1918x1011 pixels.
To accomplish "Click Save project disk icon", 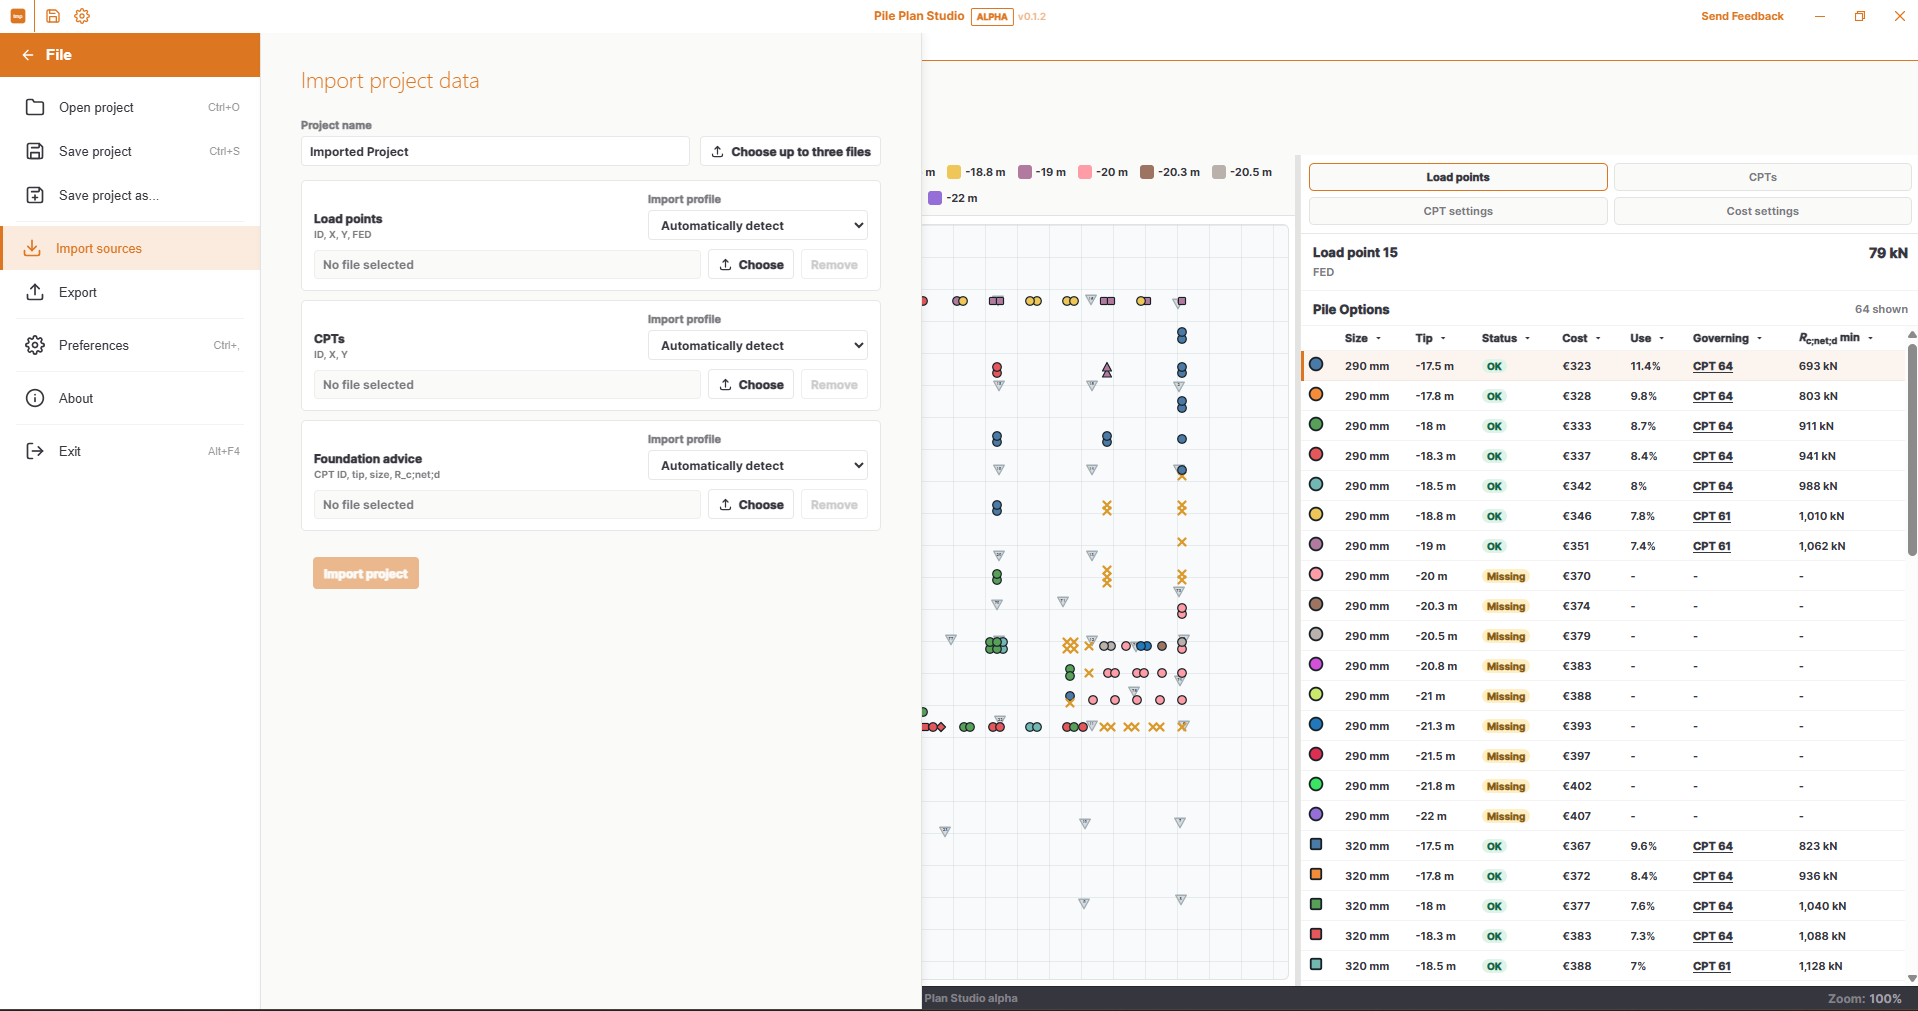I will point(35,151).
